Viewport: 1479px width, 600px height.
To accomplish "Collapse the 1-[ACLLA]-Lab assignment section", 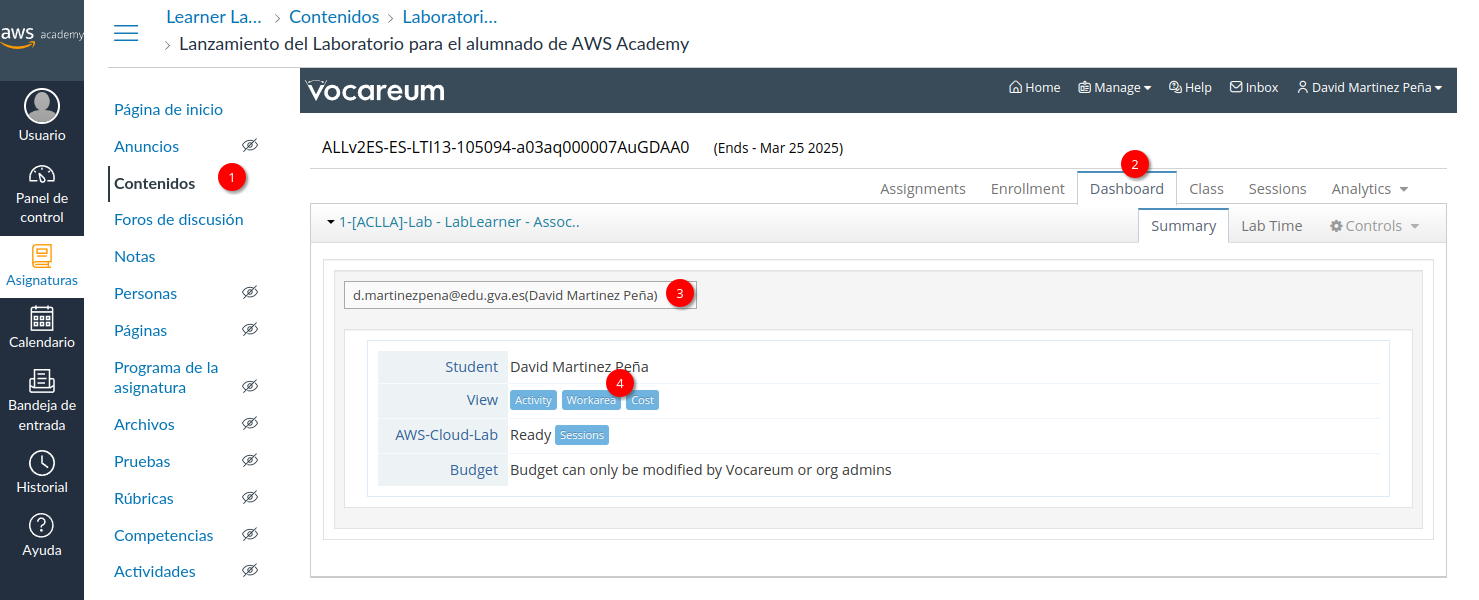I will (x=330, y=222).
